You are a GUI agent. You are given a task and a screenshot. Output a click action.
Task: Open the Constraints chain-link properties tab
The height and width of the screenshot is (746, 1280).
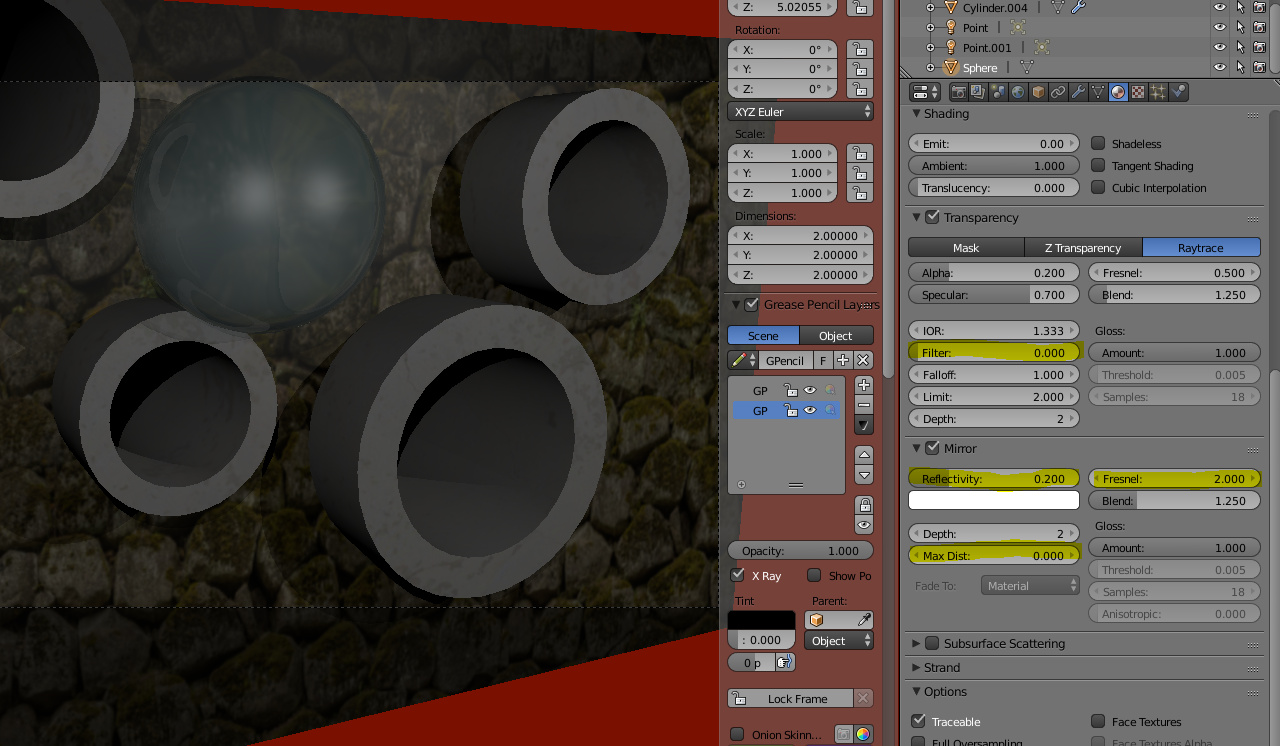[1058, 92]
